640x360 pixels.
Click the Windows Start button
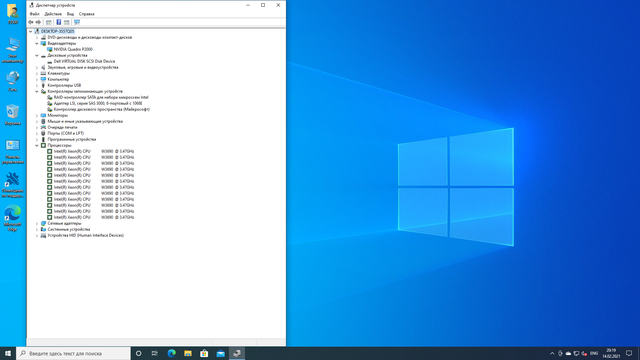pyautogui.click(x=8, y=353)
